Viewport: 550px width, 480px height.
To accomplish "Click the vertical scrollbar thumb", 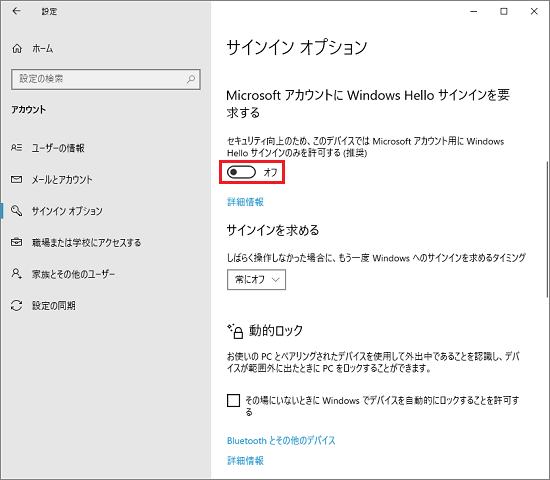I will (547, 230).
